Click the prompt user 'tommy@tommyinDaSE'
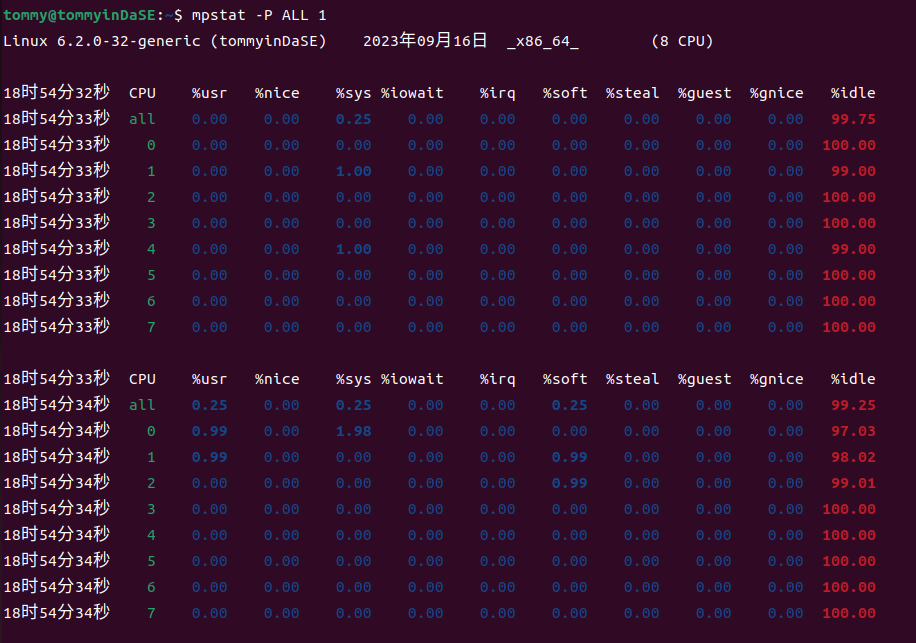Image resolution: width=916 pixels, height=643 pixels. (79, 15)
